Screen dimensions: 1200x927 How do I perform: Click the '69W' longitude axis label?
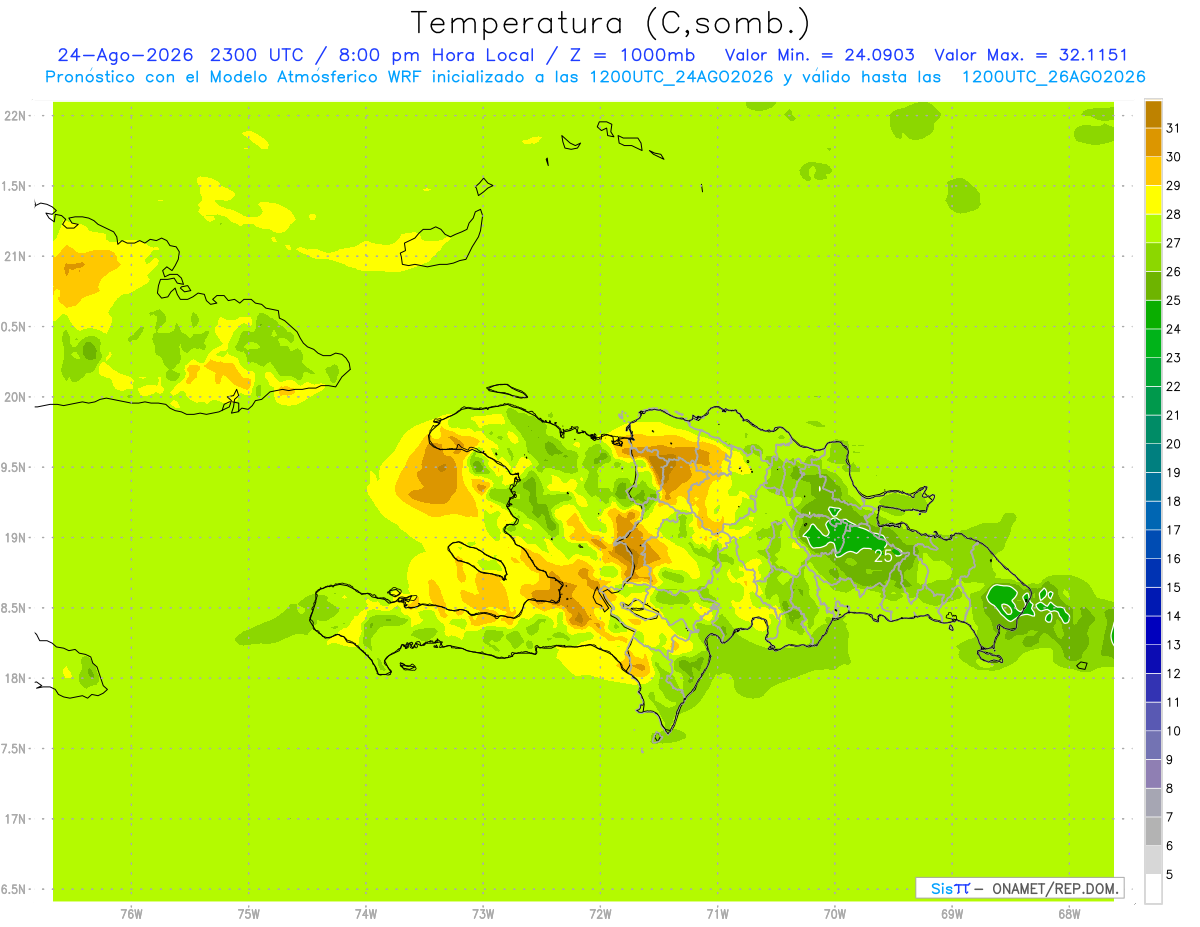pyautogui.click(x=952, y=912)
